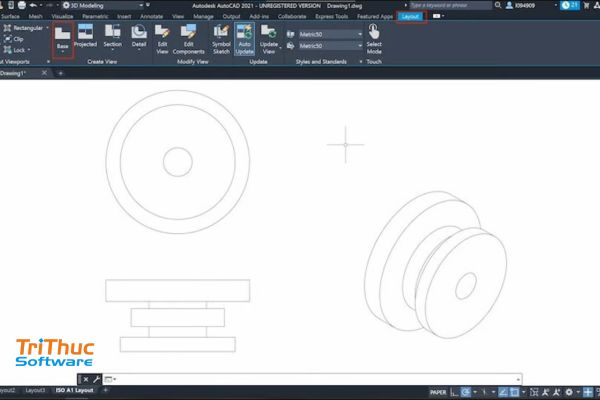Click the user account icon
The image size is (600, 400).
tap(509, 5)
